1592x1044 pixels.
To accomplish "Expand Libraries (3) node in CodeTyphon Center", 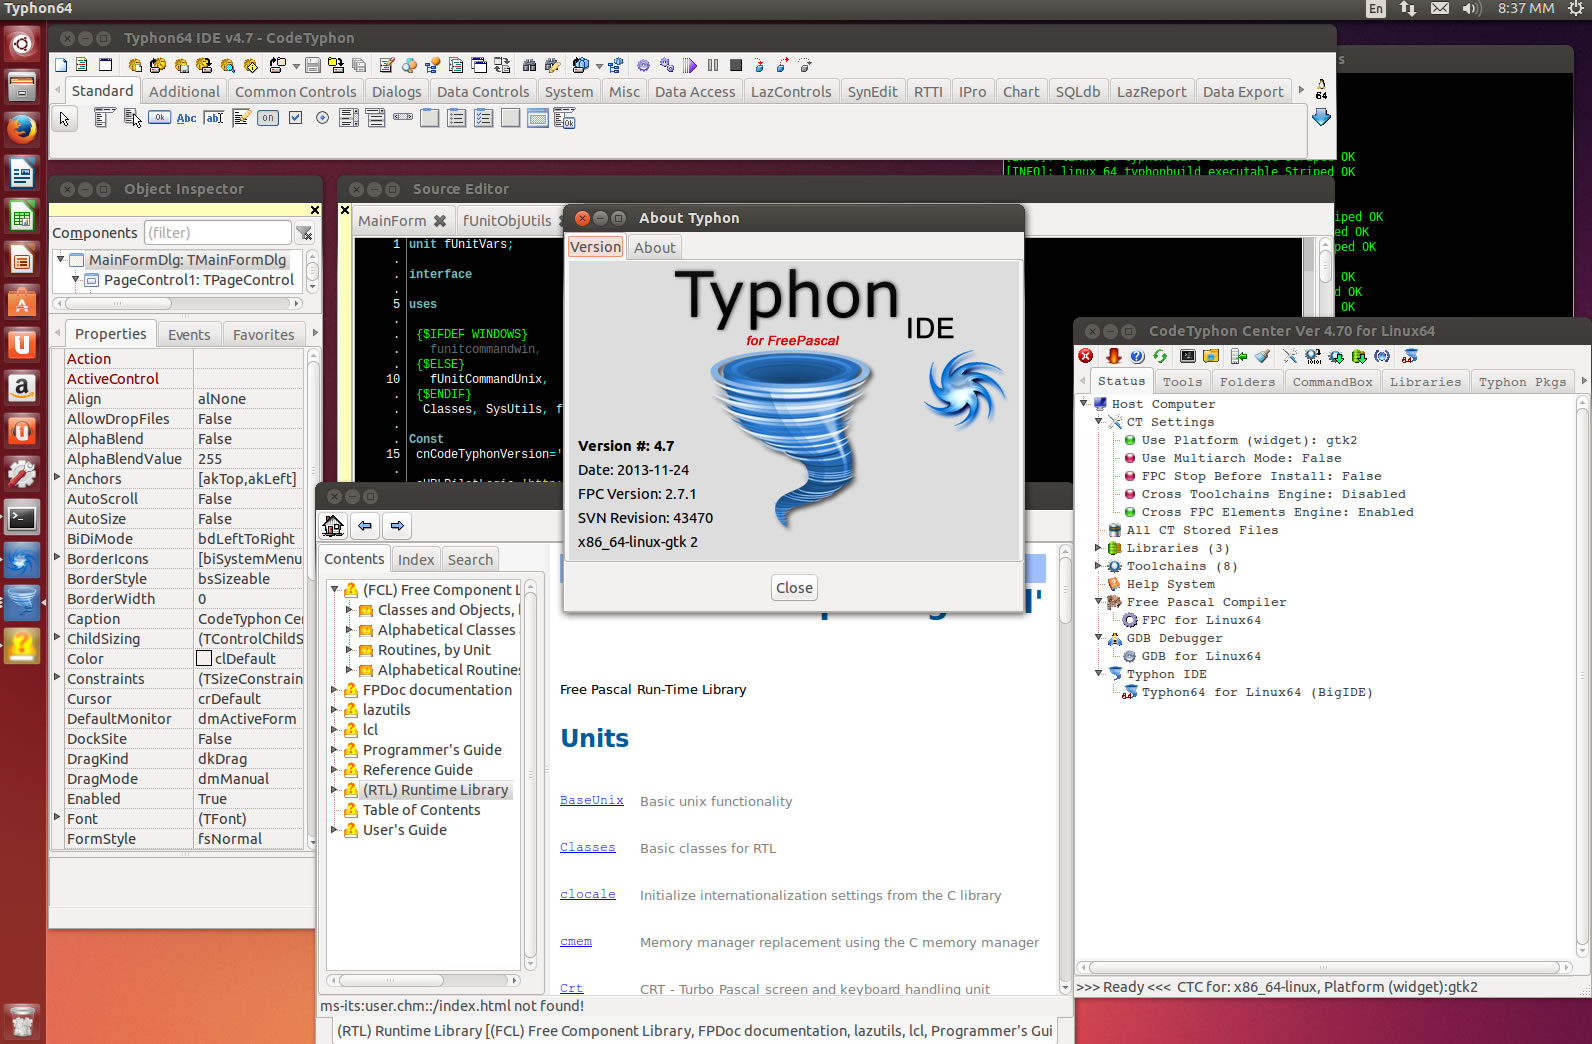I will 1099,547.
